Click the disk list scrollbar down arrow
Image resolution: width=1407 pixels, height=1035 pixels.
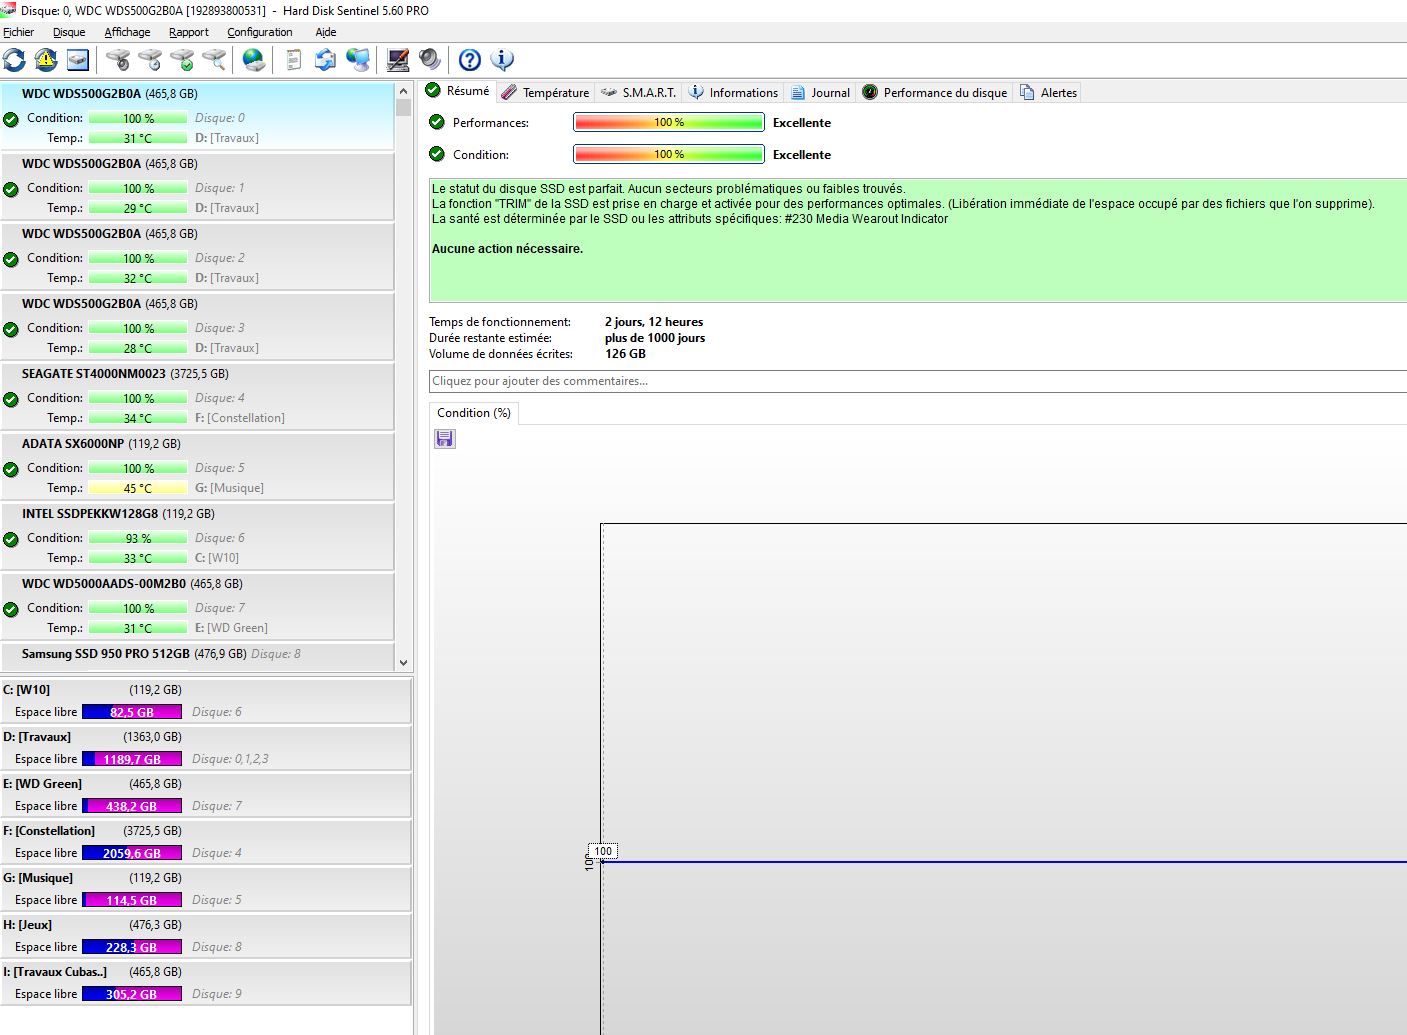pos(403,662)
